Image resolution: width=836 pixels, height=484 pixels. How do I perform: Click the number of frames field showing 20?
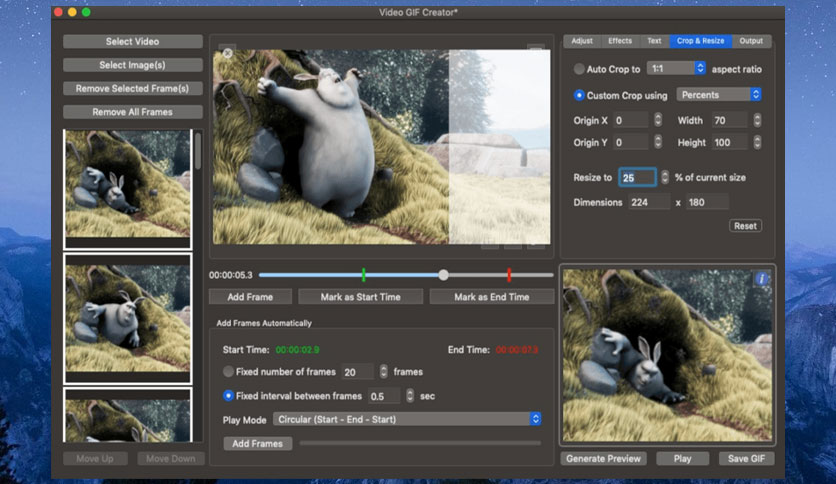[x=357, y=372]
